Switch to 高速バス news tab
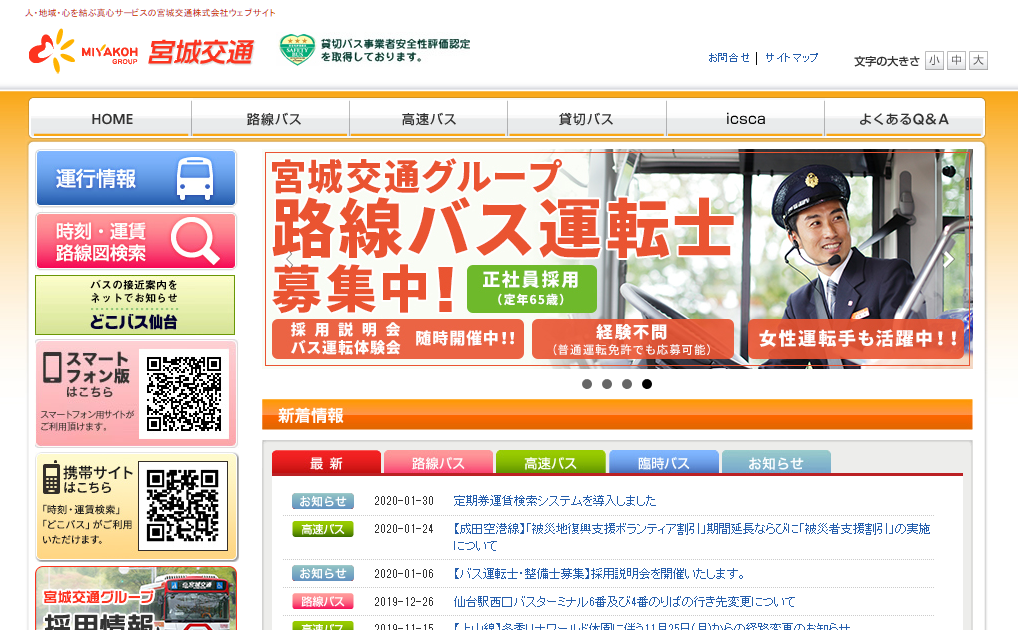 tap(551, 462)
